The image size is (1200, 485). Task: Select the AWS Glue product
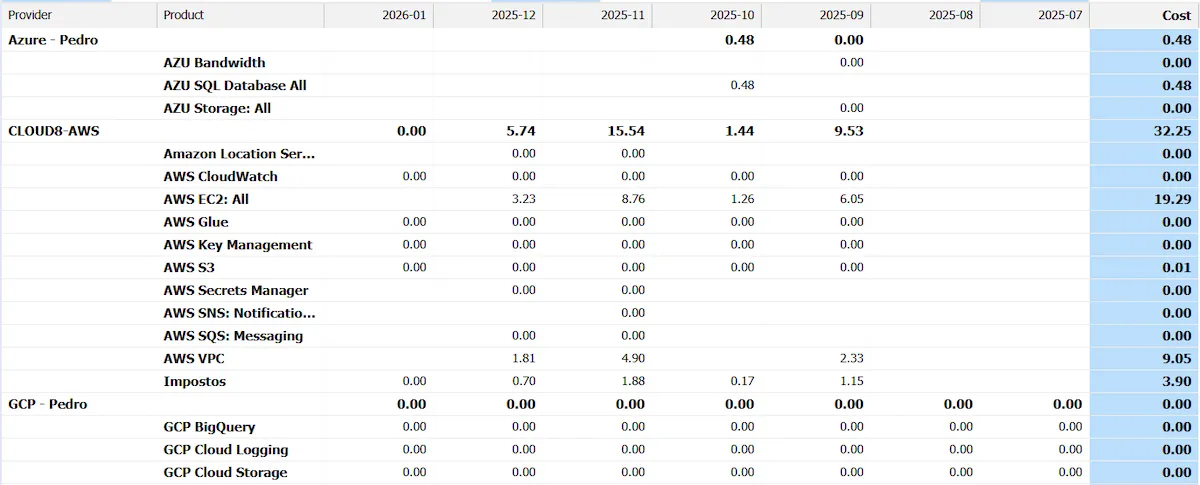tap(196, 222)
